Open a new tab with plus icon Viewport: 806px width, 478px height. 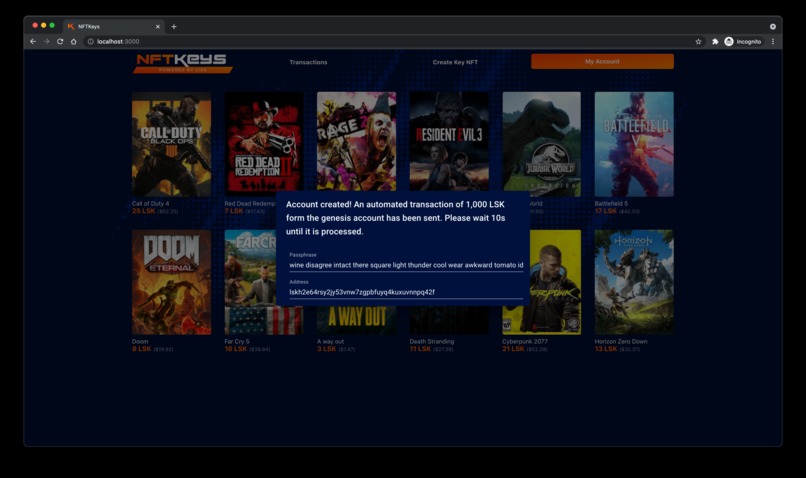[x=174, y=26]
